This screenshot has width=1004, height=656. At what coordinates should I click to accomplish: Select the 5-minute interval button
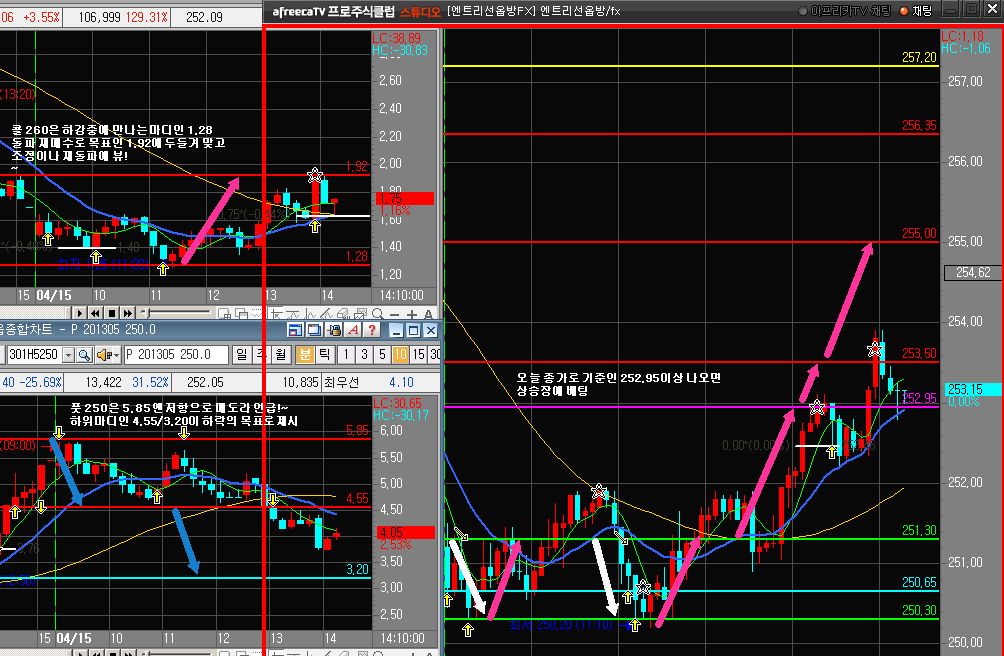click(x=380, y=355)
